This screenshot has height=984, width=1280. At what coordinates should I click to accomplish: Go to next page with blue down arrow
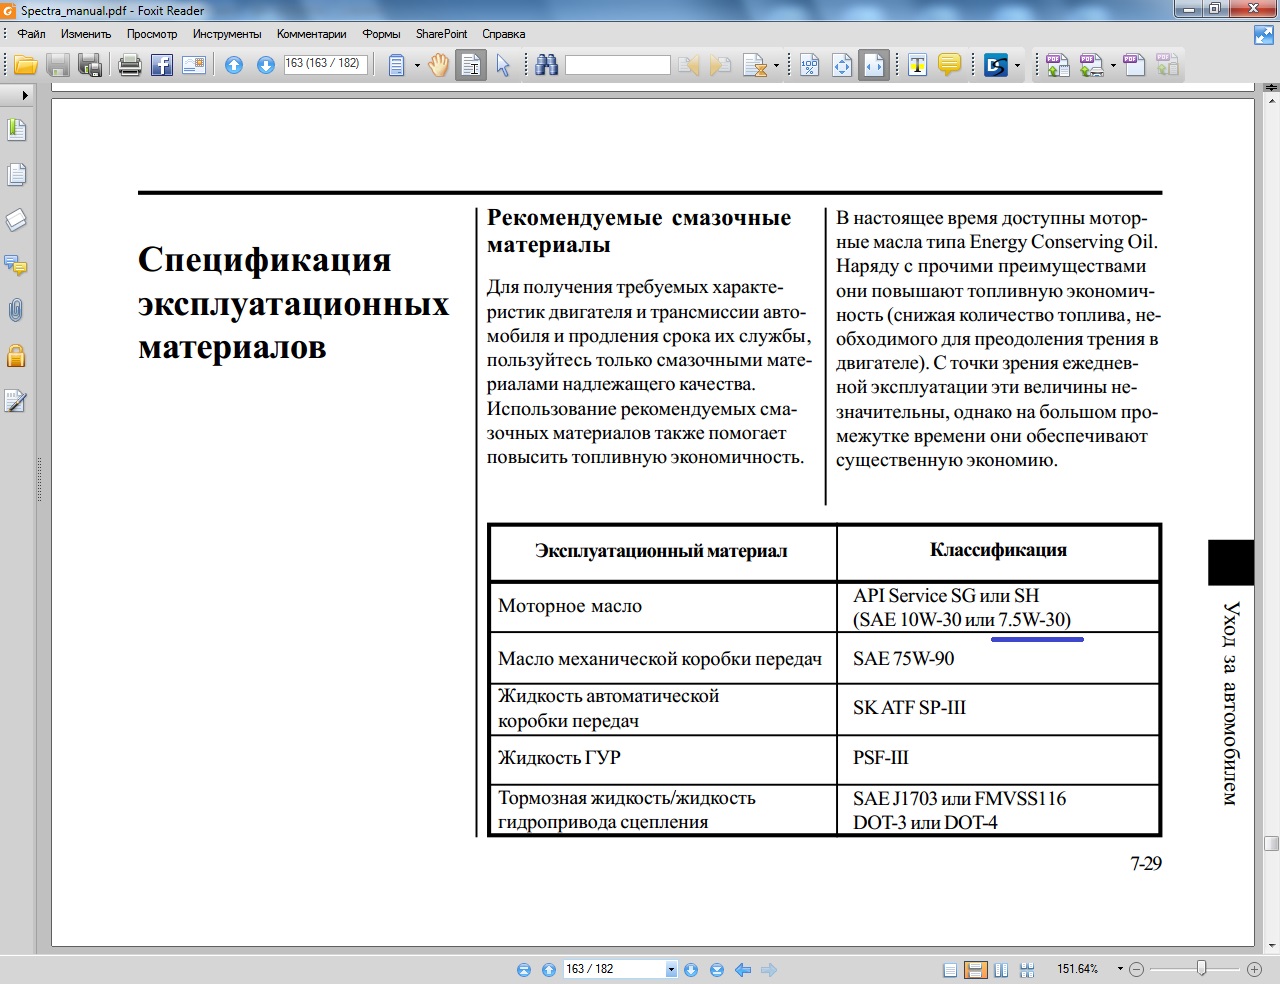coord(266,66)
